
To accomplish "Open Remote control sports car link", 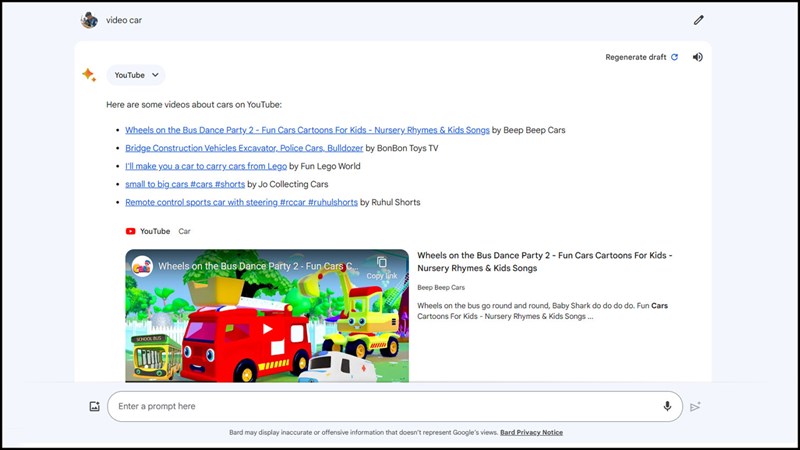I will pos(241,202).
